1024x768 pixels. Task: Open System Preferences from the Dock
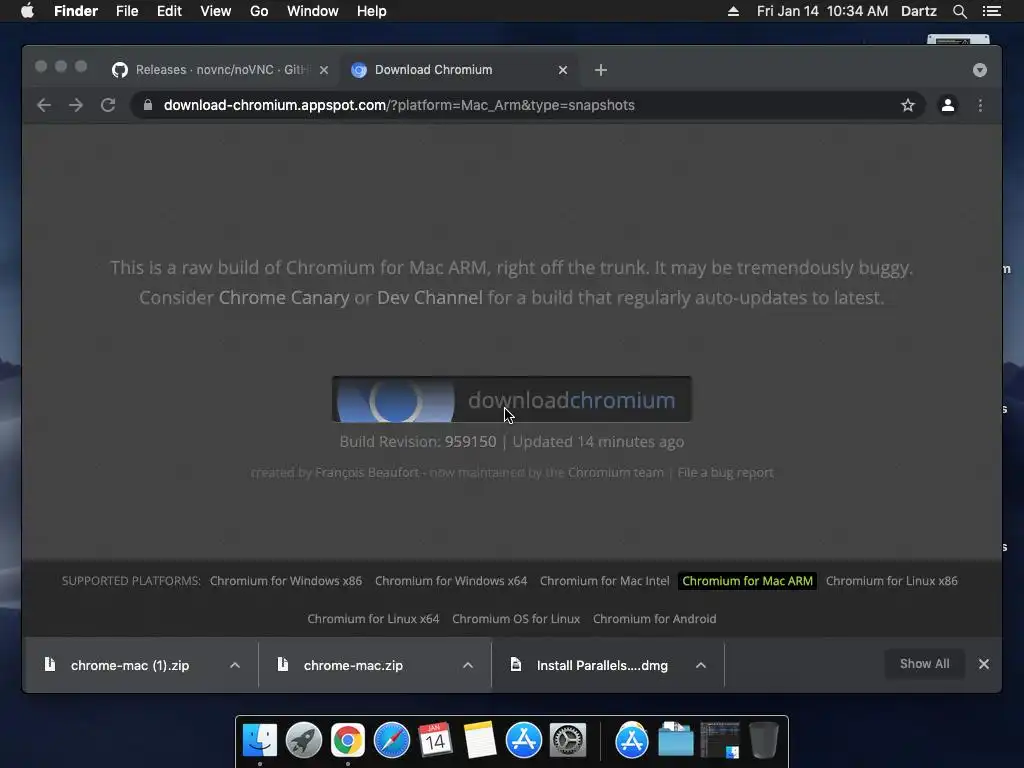click(568, 741)
